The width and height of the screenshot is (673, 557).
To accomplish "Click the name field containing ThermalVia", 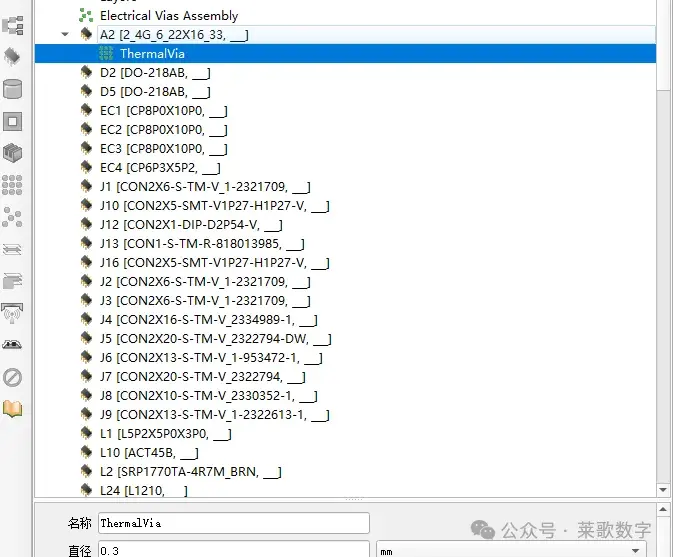I will 234,523.
